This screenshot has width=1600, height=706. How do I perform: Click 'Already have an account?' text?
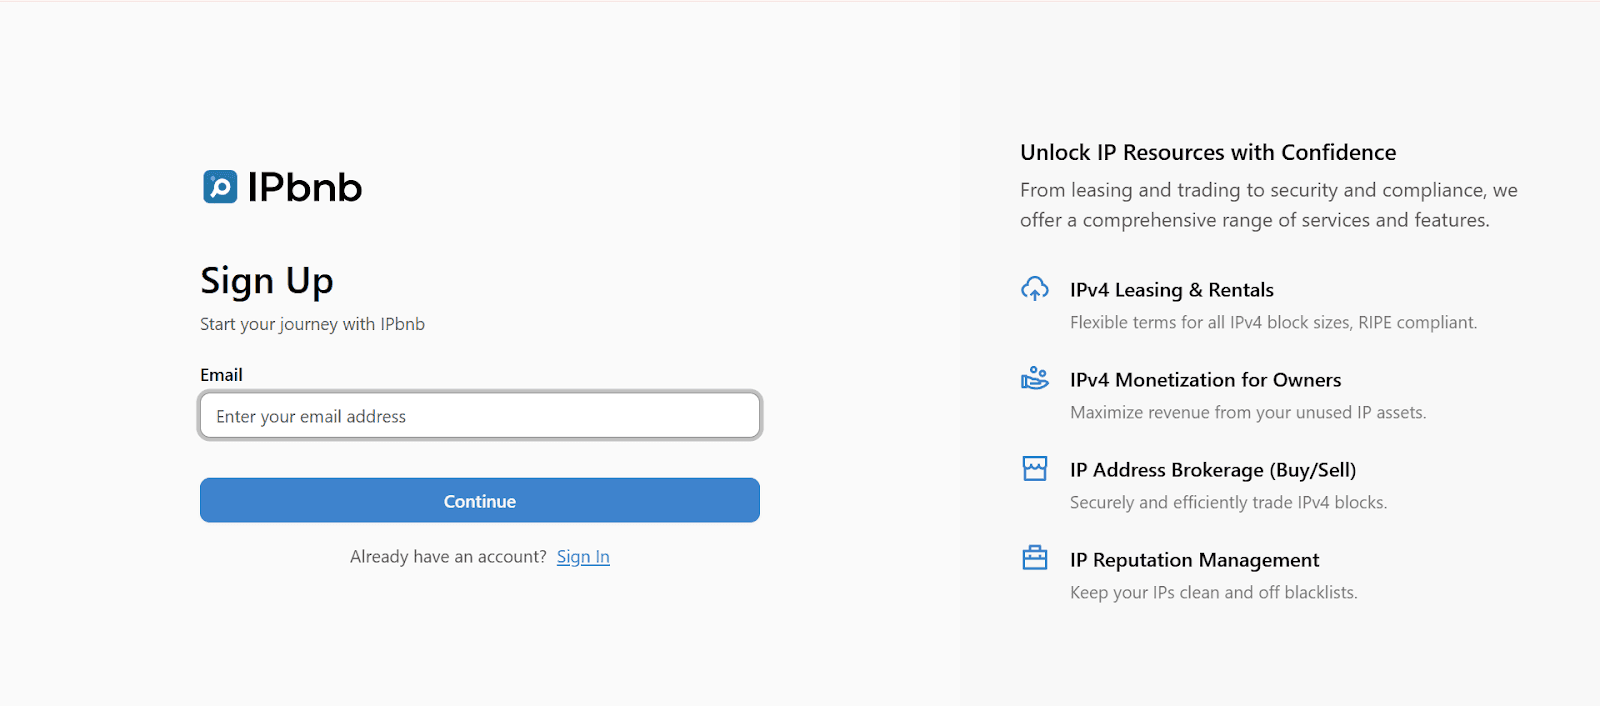pyautogui.click(x=448, y=557)
